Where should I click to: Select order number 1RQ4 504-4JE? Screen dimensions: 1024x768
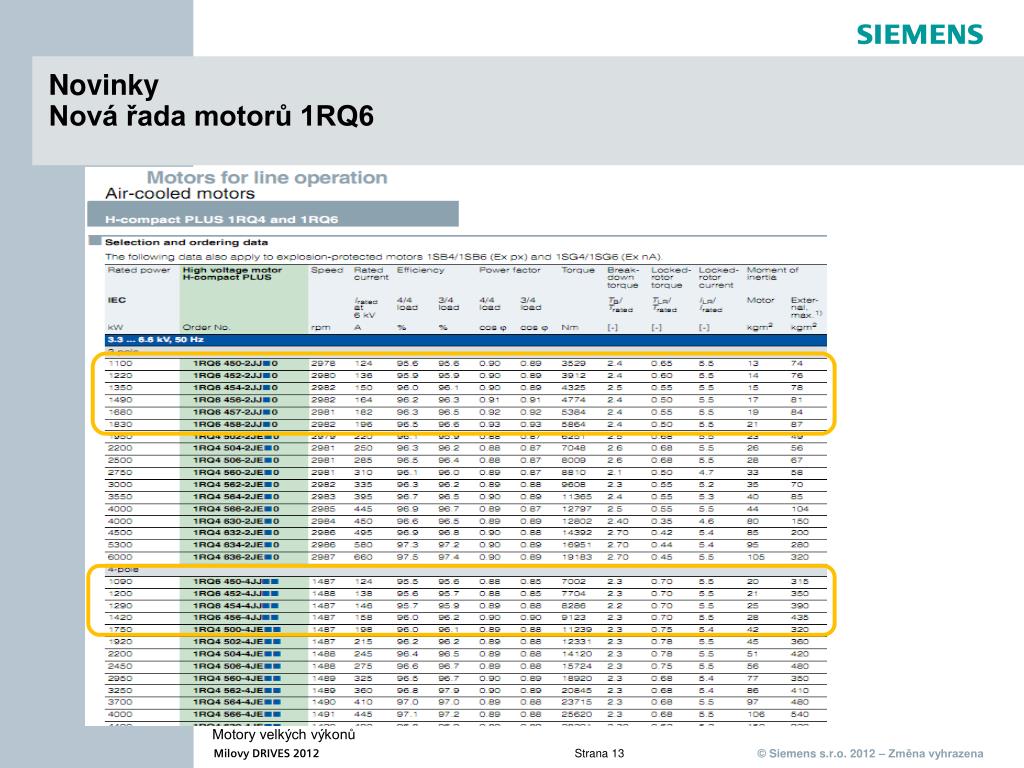236,654
